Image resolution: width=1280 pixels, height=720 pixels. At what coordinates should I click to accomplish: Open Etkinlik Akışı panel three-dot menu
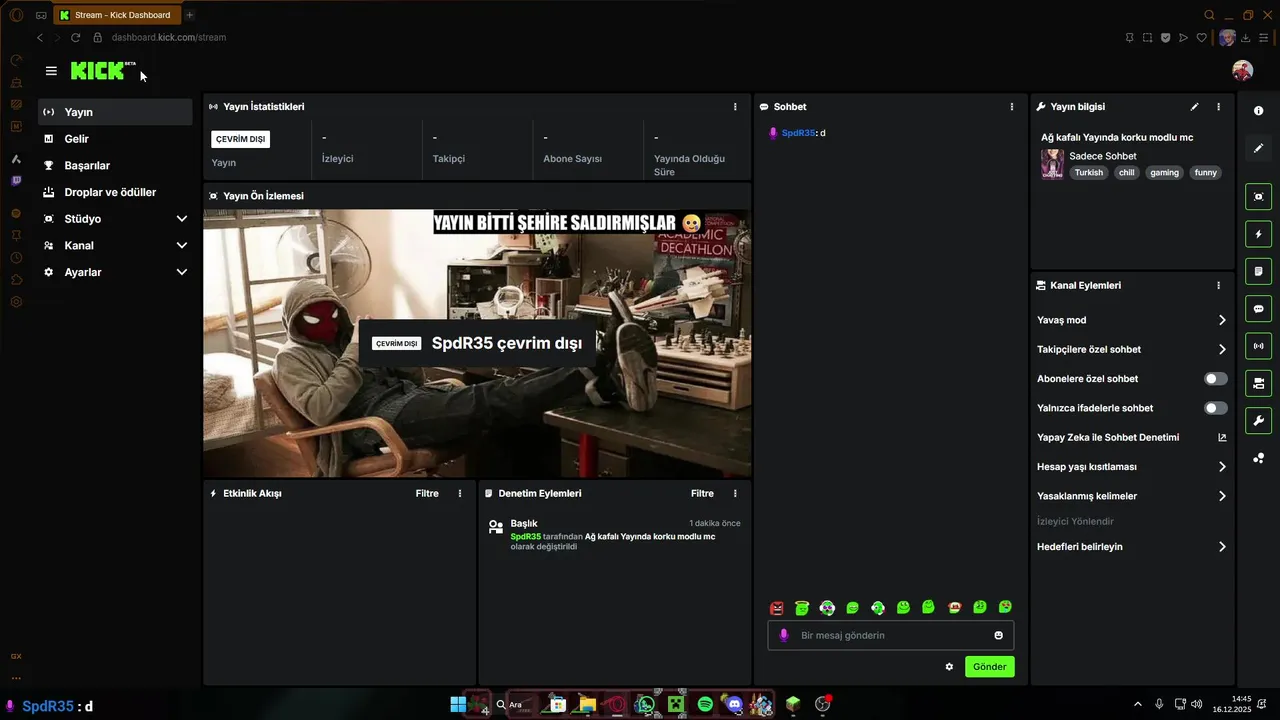tap(460, 493)
